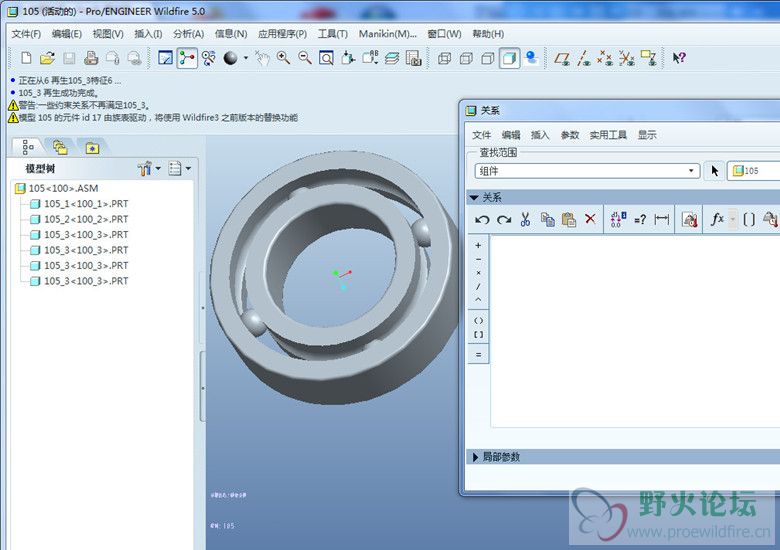This screenshot has width=780, height=550.
Task: Open the 分析(A) menu
Action: [x=189, y=34]
